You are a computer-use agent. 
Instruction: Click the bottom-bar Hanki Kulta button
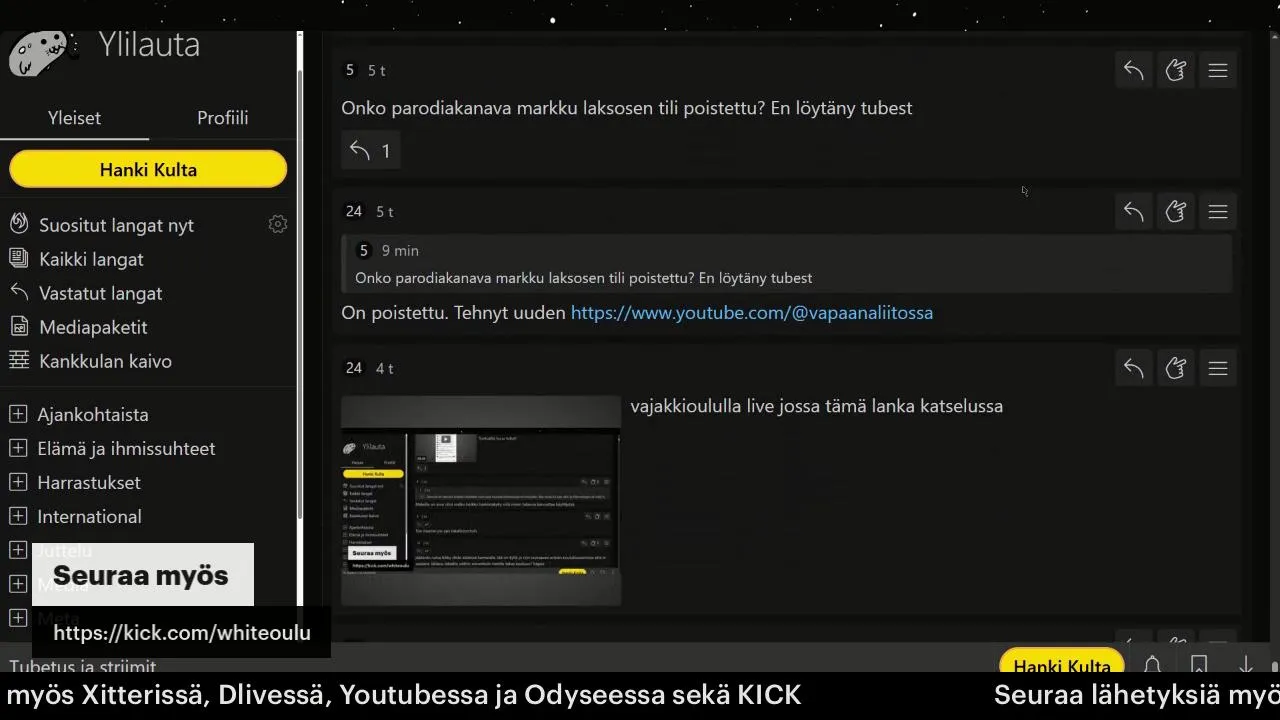[1062, 663]
